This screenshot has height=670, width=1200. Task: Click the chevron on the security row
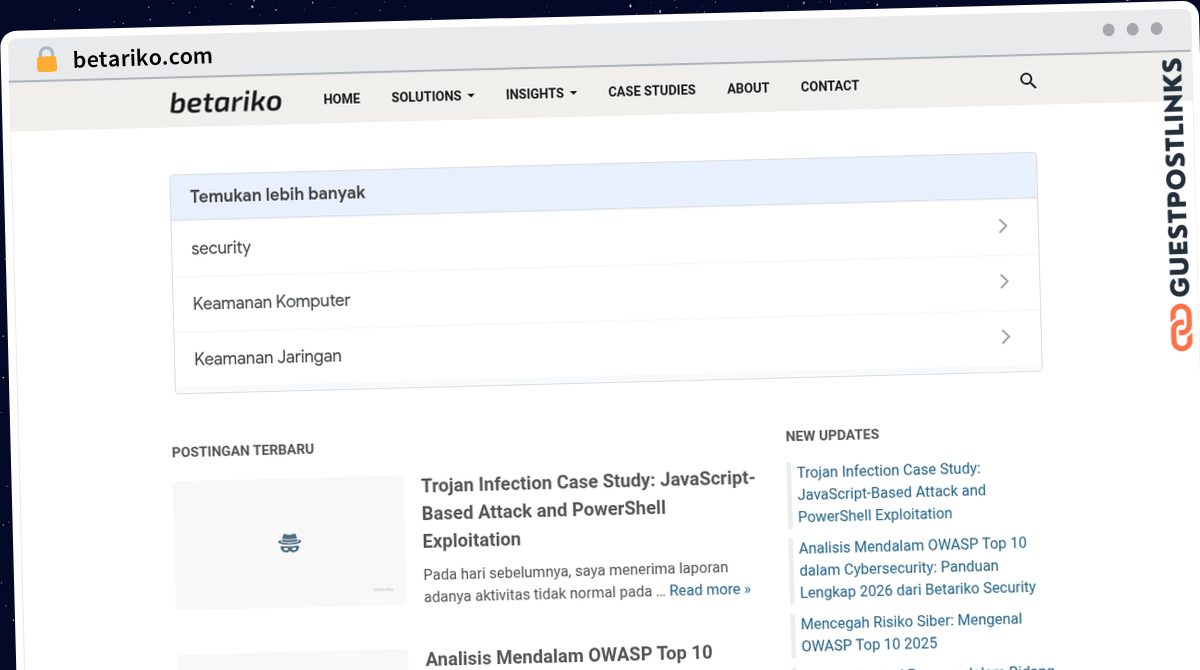click(1003, 227)
